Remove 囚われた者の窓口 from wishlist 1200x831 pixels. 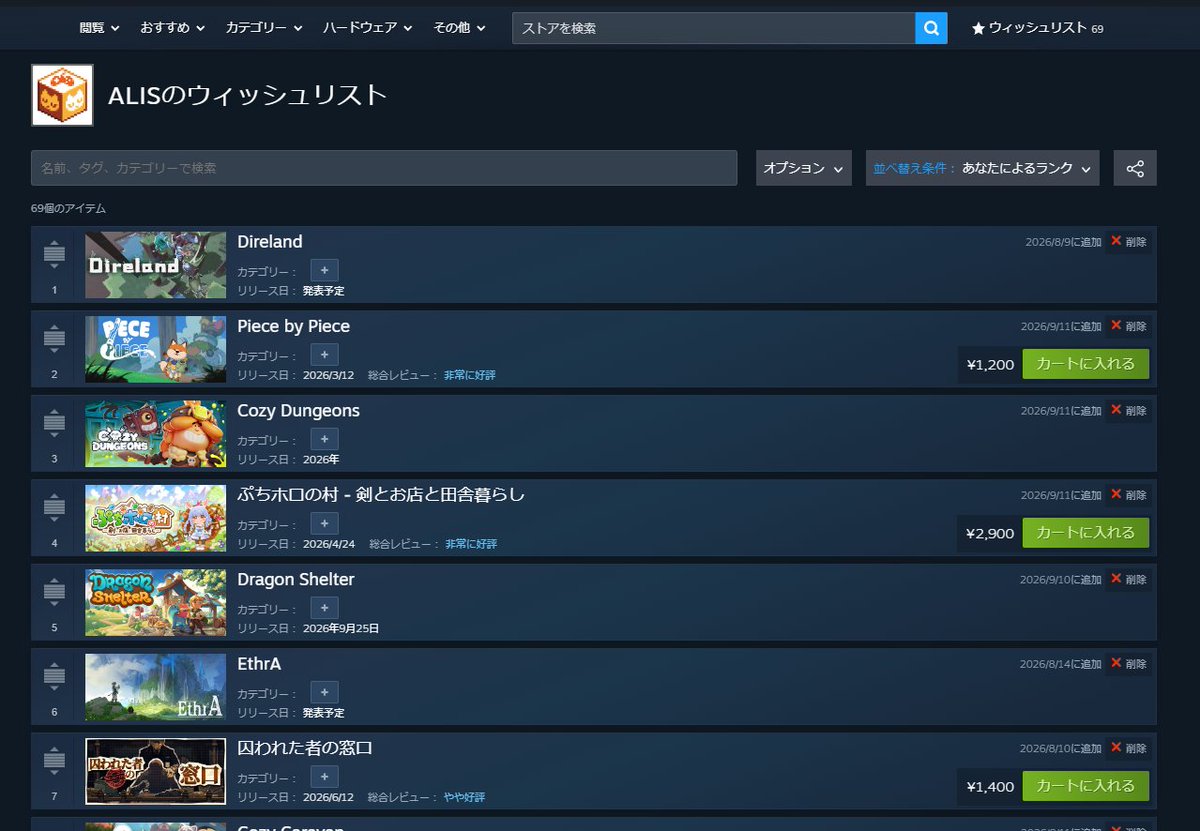point(1128,748)
